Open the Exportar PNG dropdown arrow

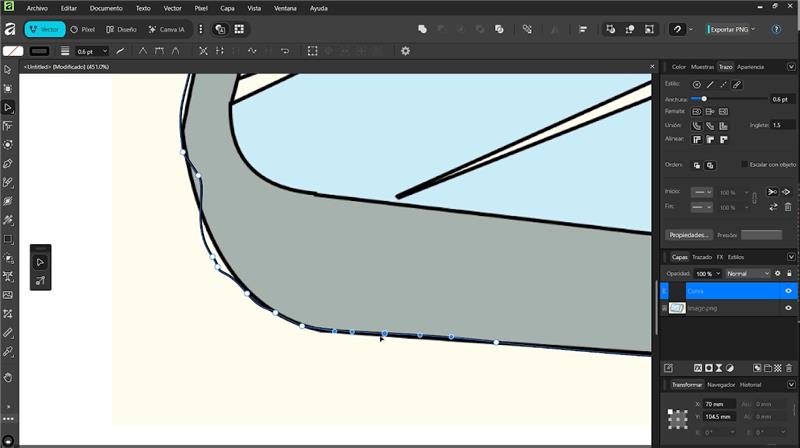(x=753, y=29)
